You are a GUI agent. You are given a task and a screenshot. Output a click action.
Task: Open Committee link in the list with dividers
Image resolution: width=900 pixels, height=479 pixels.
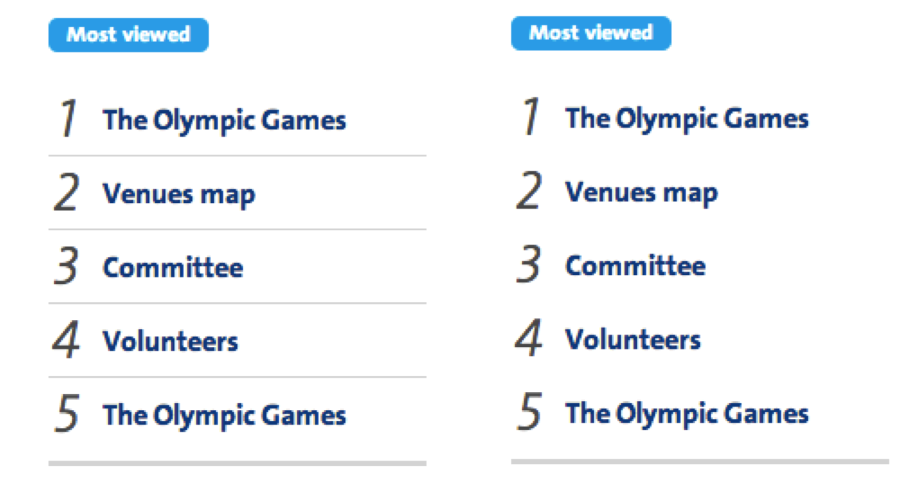[x=173, y=268]
